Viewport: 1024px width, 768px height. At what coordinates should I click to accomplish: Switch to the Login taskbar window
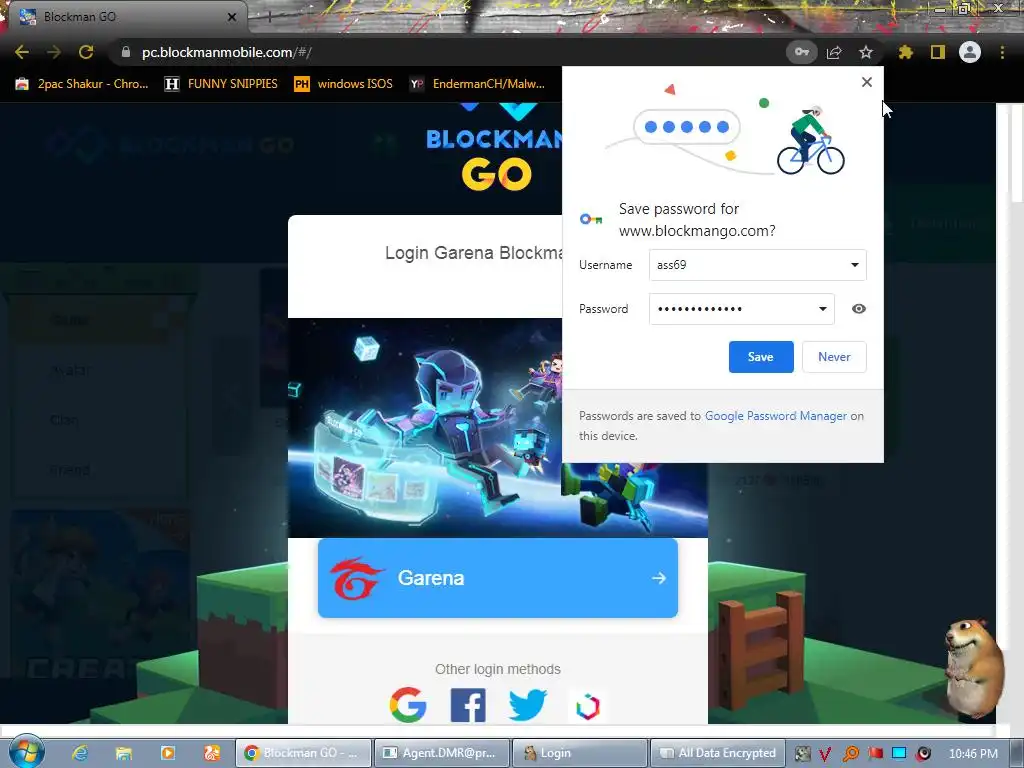(x=580, y=753)
